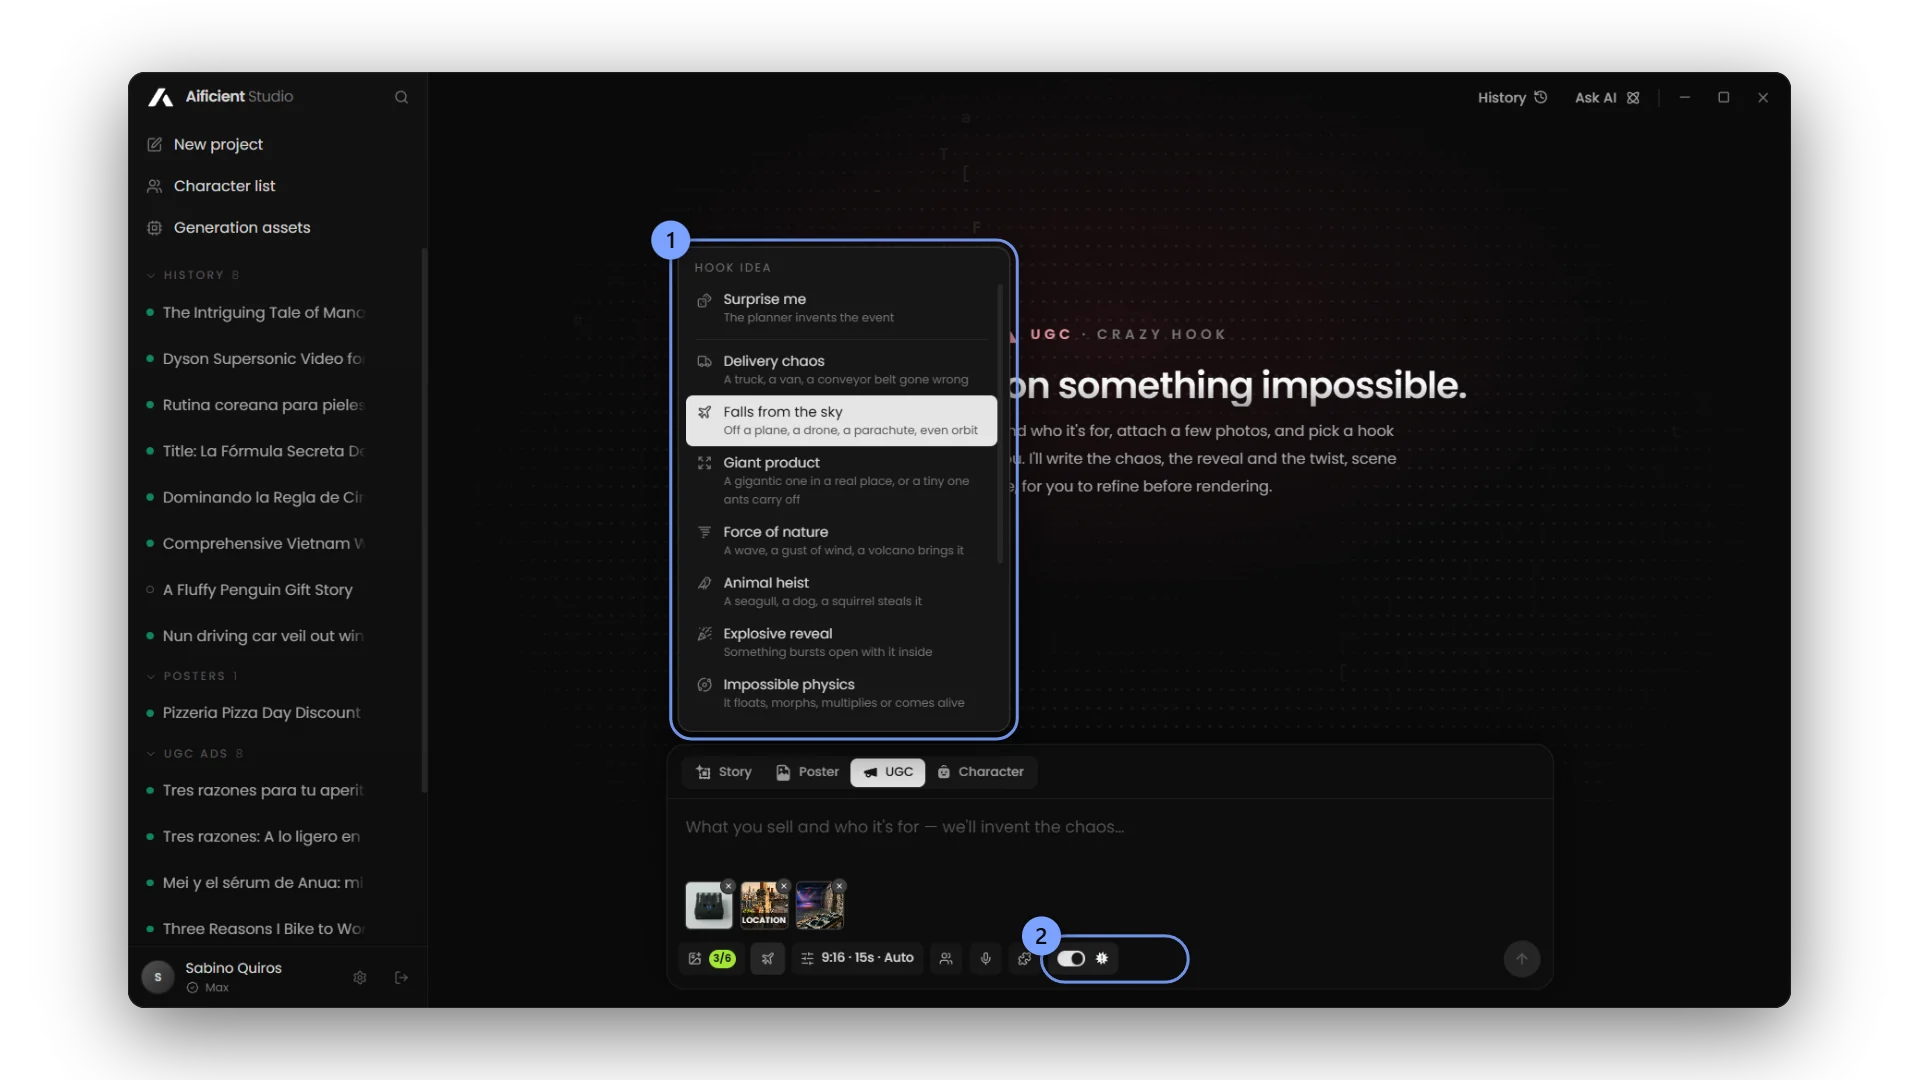Click the characters icon in prompt toolbar
Screen dimensions: 1920x1080
click(x=946, y=959)
